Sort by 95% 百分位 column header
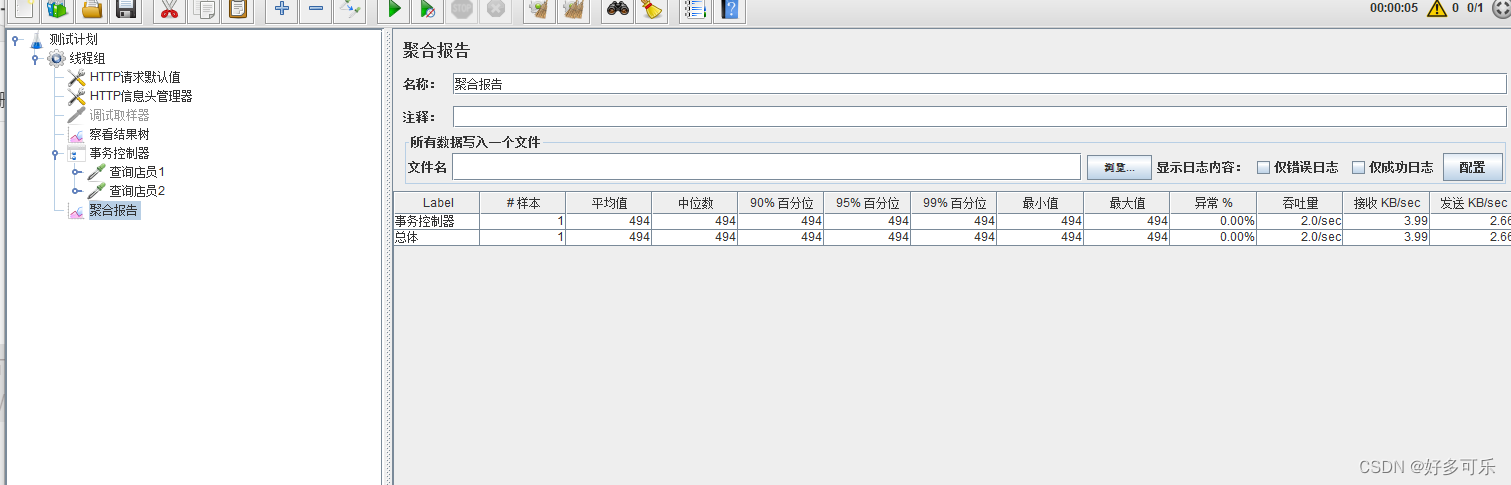 [x=867, y=202]
